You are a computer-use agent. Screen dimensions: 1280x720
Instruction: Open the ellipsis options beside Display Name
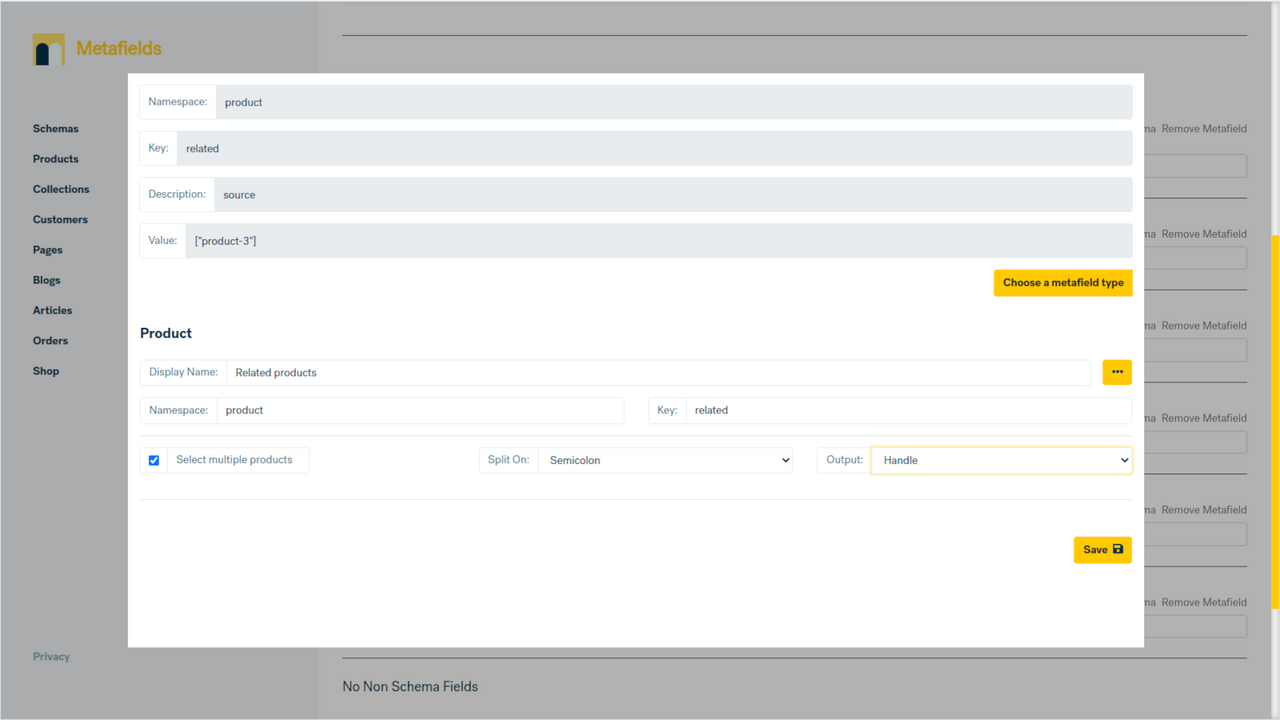(x=1117, y=372)
